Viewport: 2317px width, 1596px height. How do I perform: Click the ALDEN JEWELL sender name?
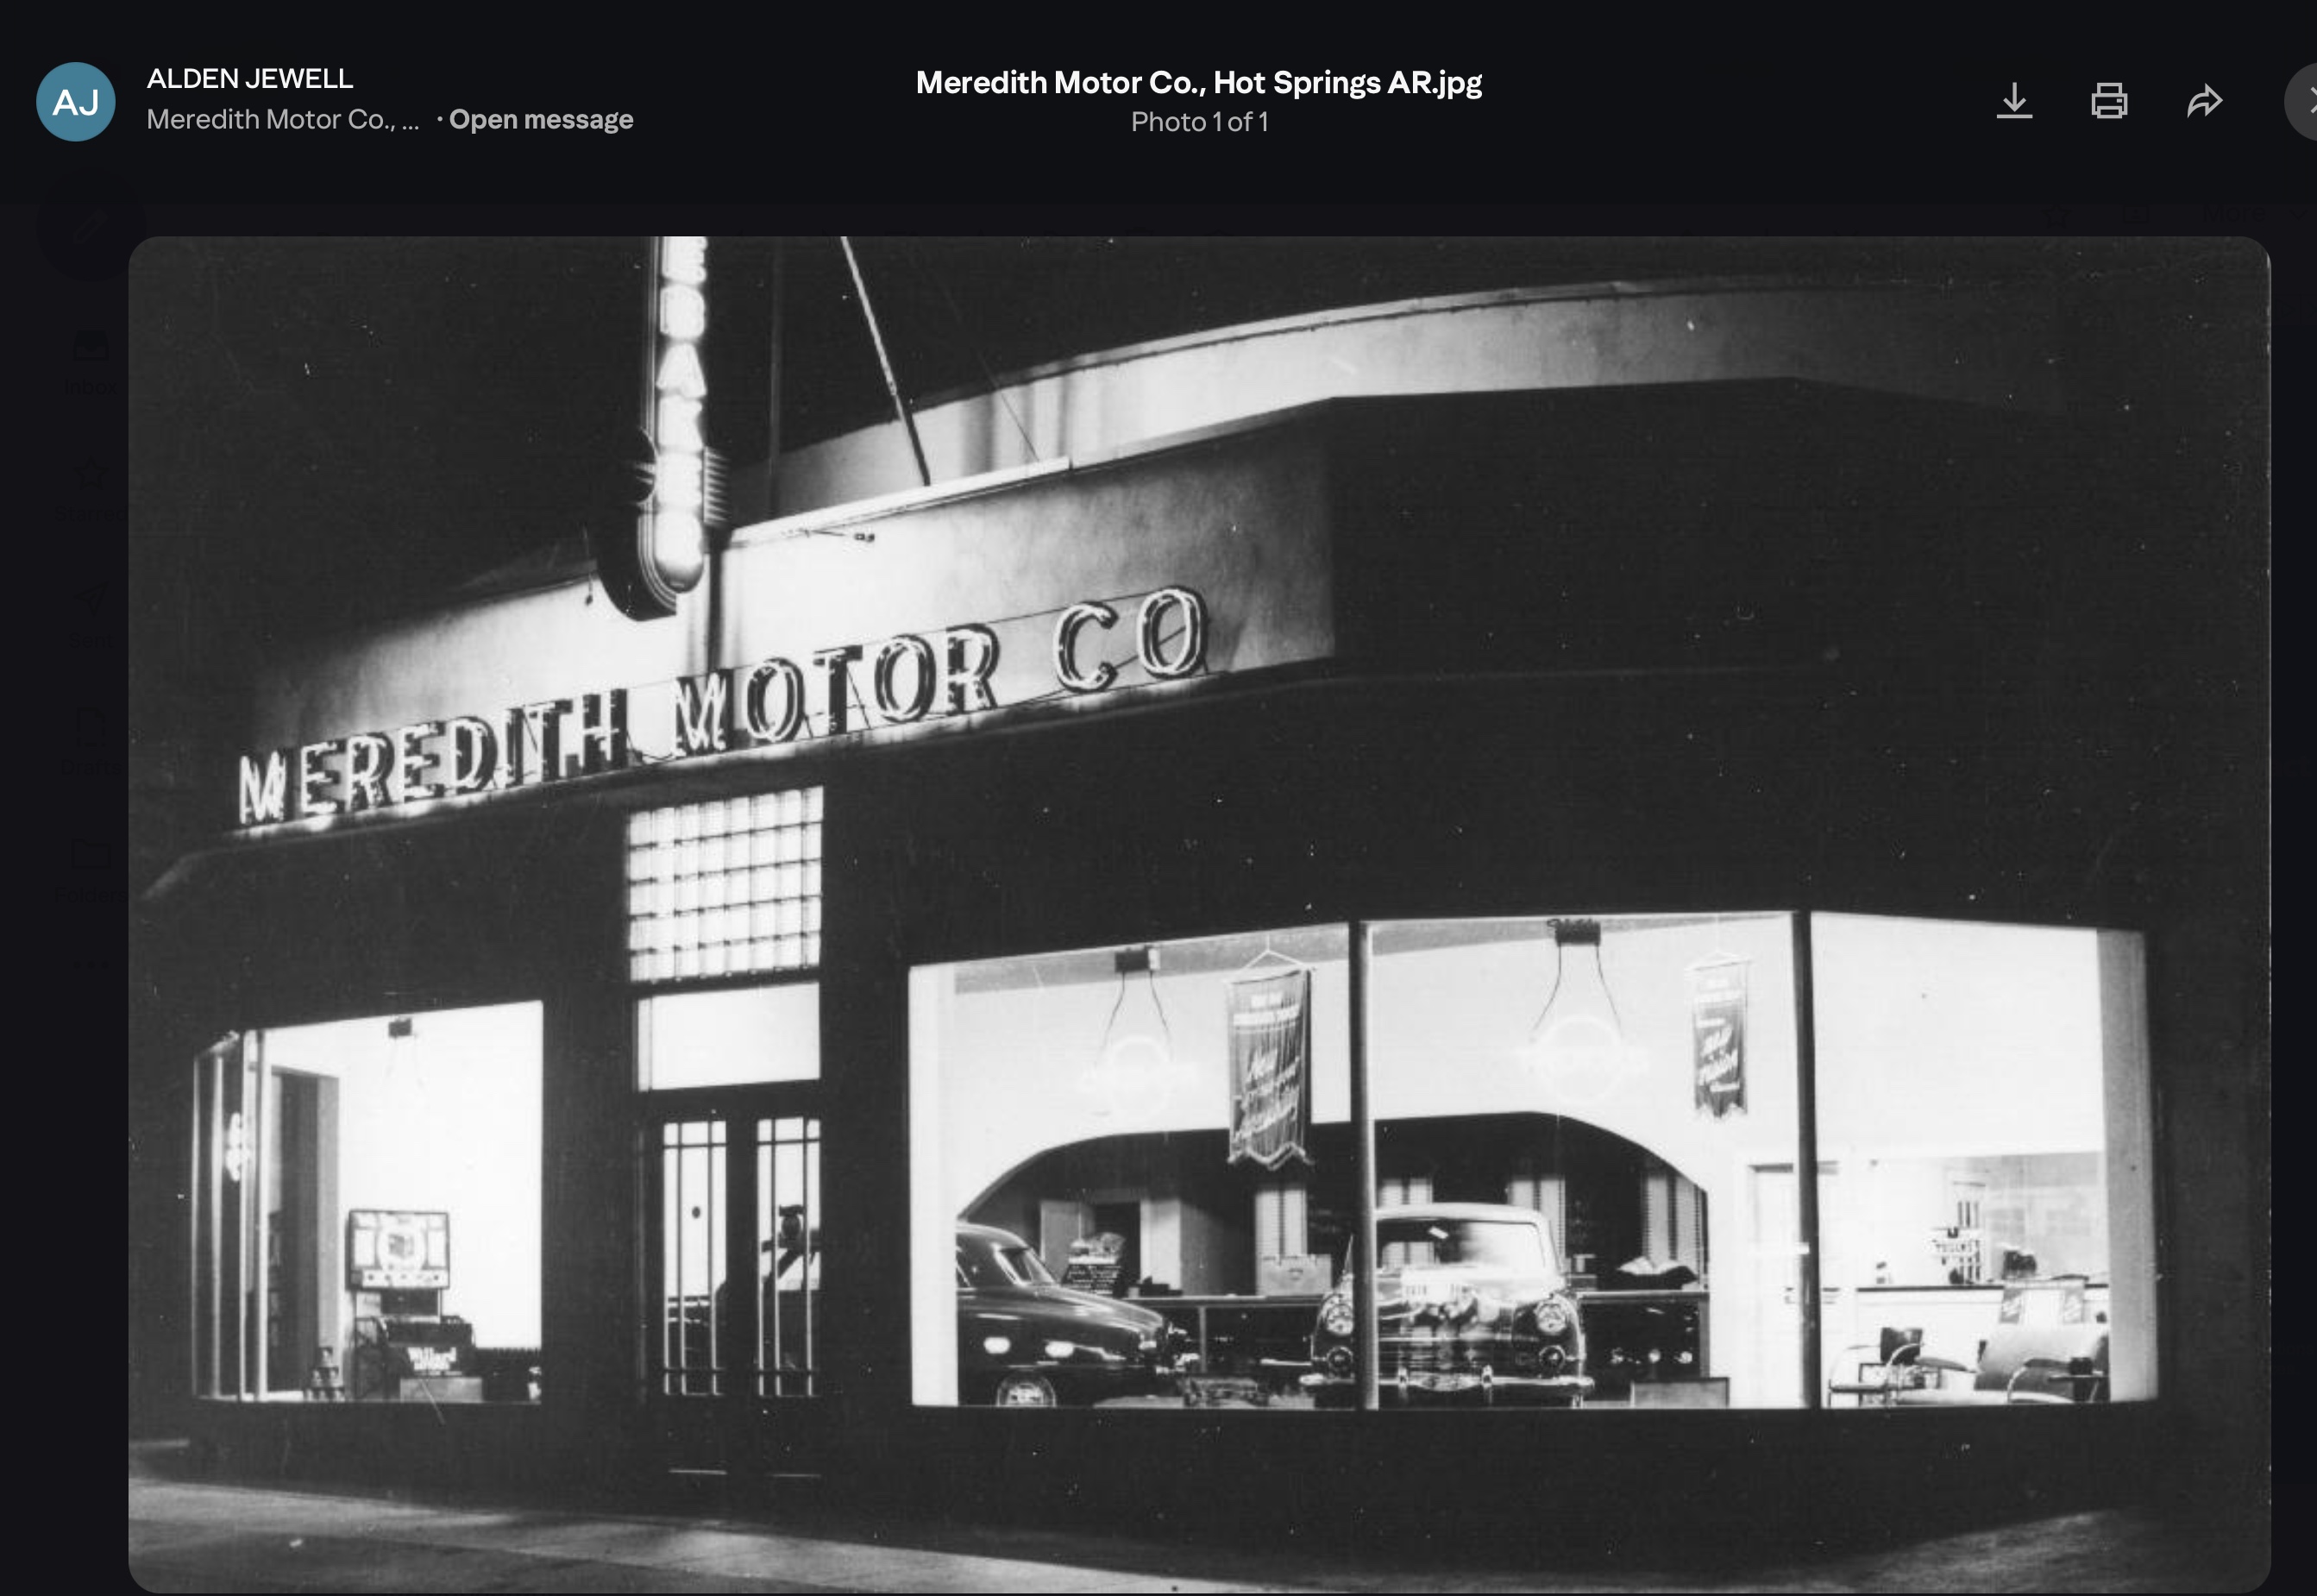pyautogui.click(x=250, y=78)
